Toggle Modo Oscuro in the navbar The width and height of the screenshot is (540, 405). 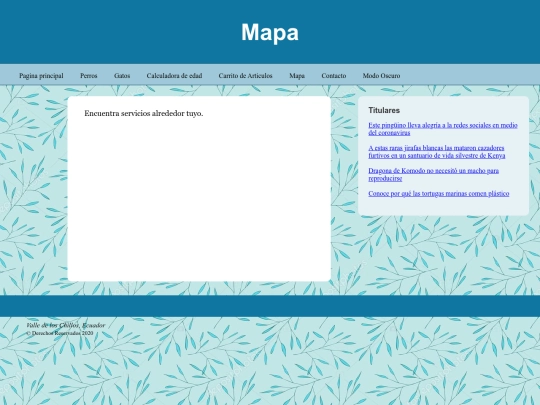tap(381, 76)
